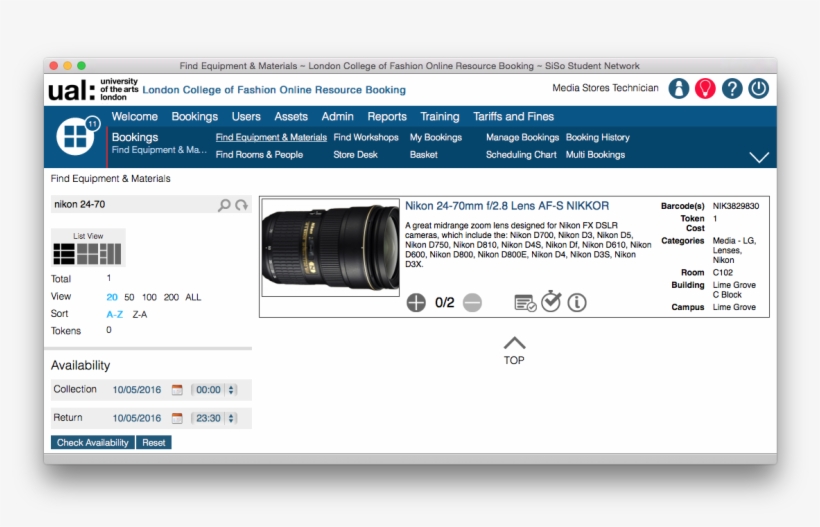Open the Assets menu
Screen dimensions: 820x527
[291, 117]
